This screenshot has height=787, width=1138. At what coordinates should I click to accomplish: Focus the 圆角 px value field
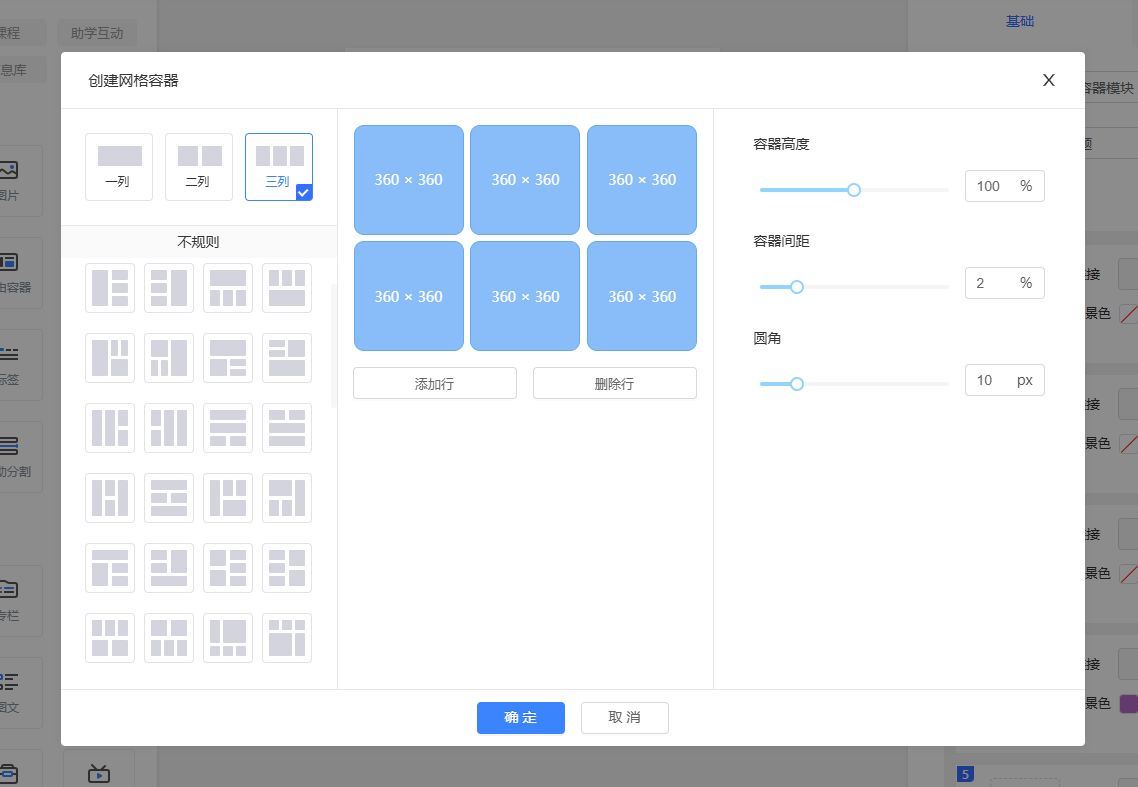988,380
